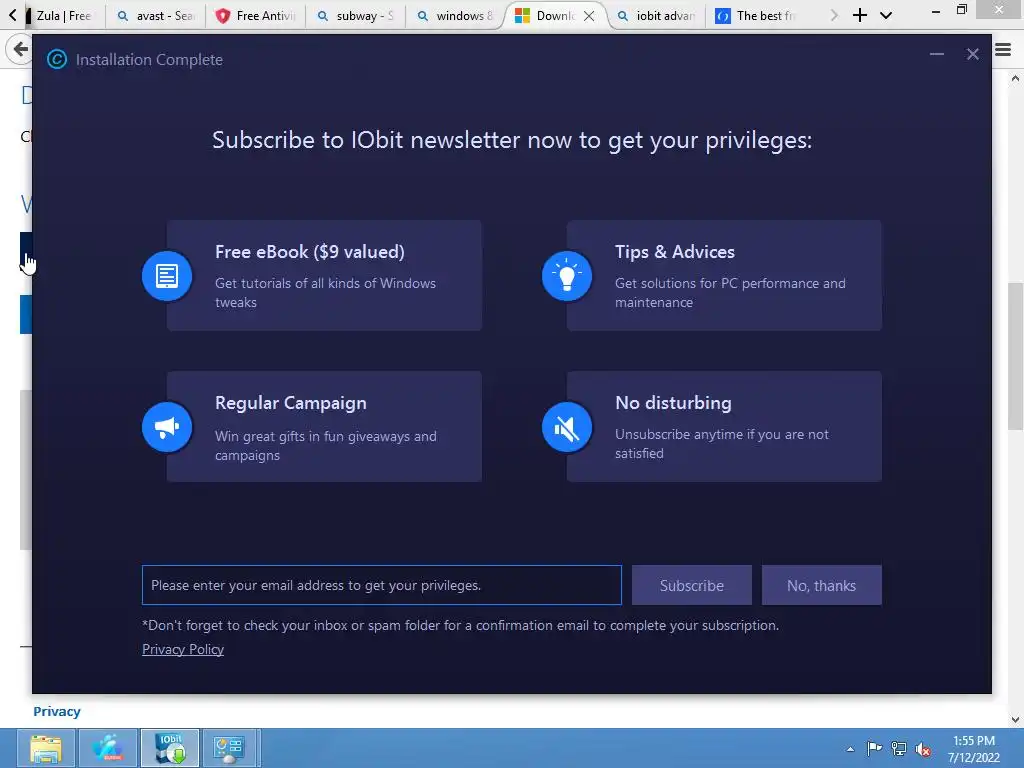Switch to the windows 8 search tab

click(x=456, y=16)
